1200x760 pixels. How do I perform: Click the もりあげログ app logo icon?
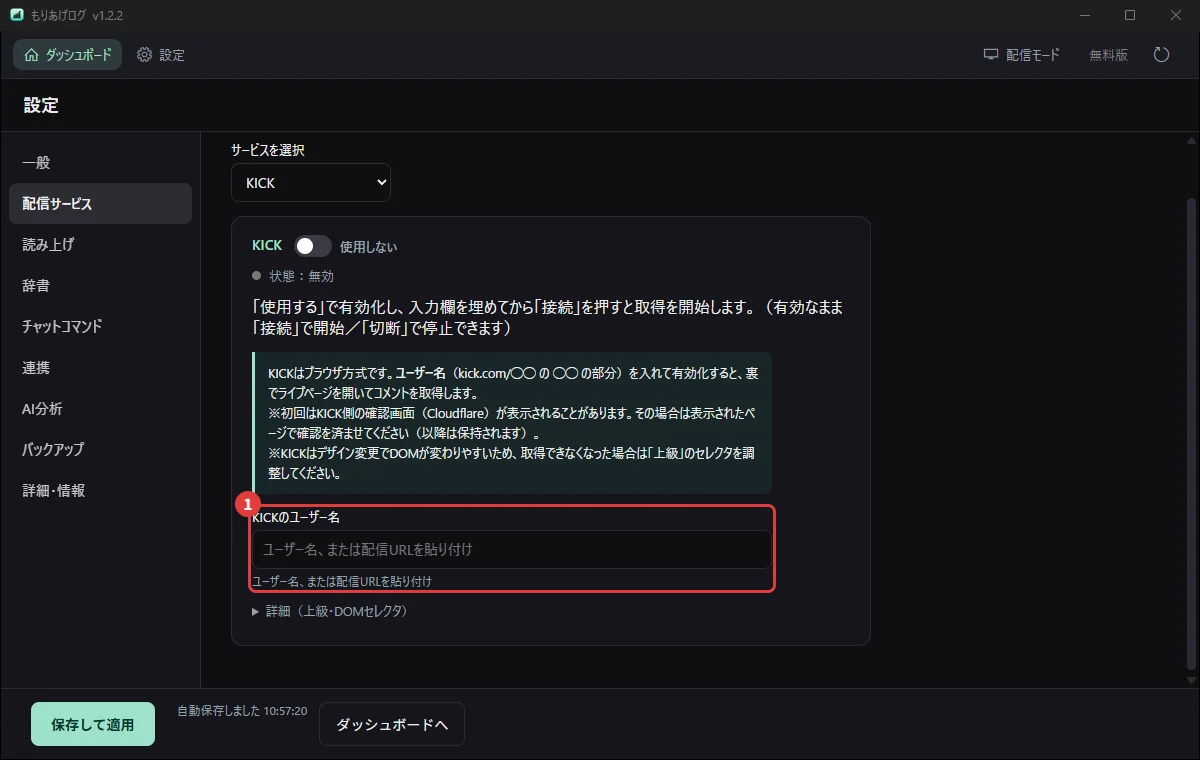click(x=16, y=15)
